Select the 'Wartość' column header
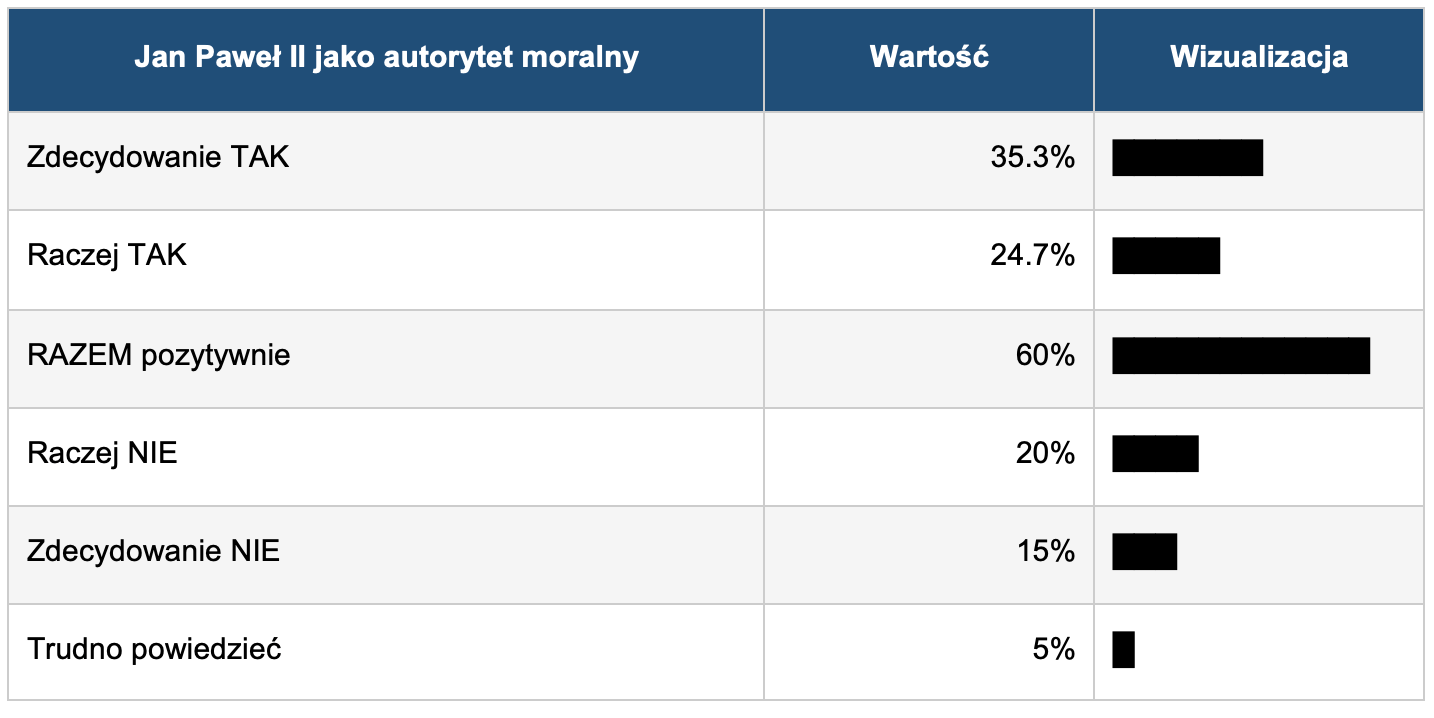 (929, 58)
